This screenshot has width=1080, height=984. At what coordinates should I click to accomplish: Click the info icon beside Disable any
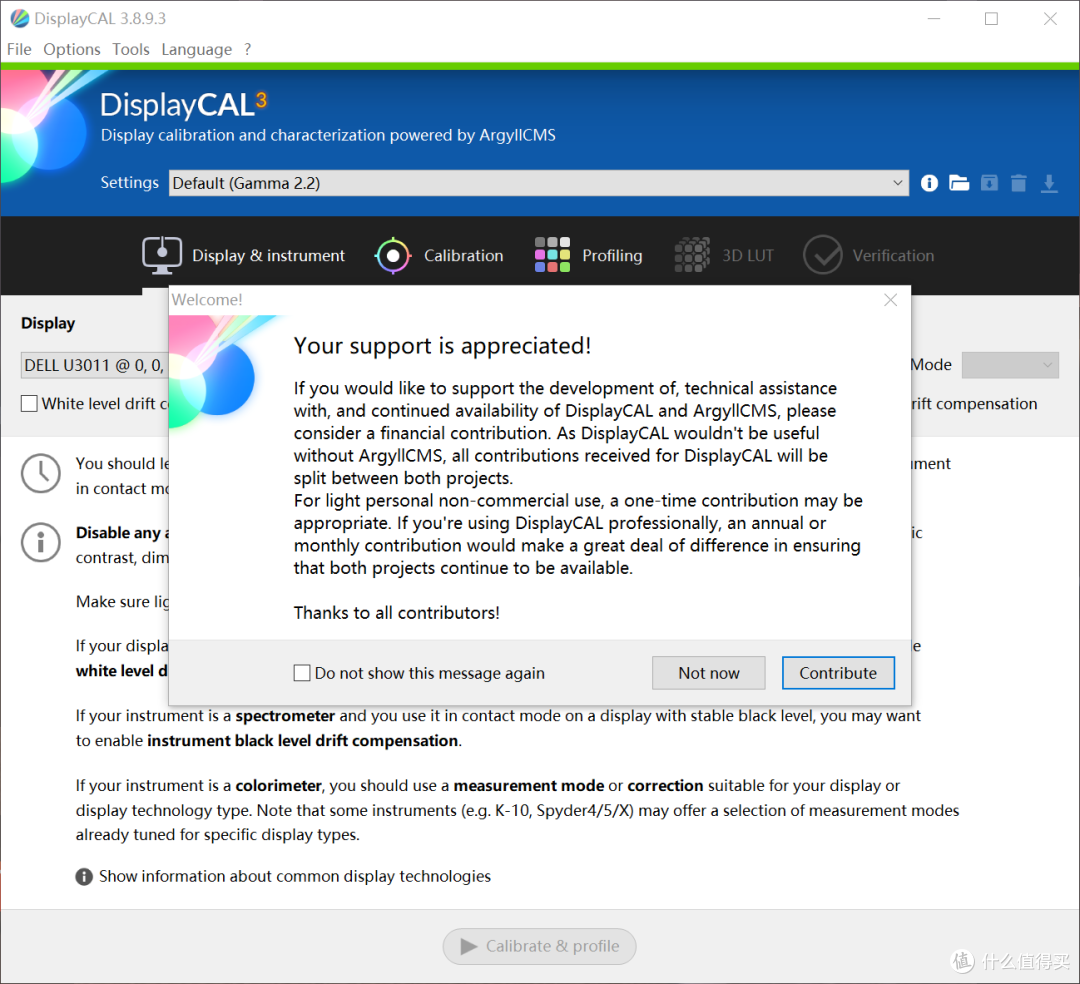click(x=41, y=542)
